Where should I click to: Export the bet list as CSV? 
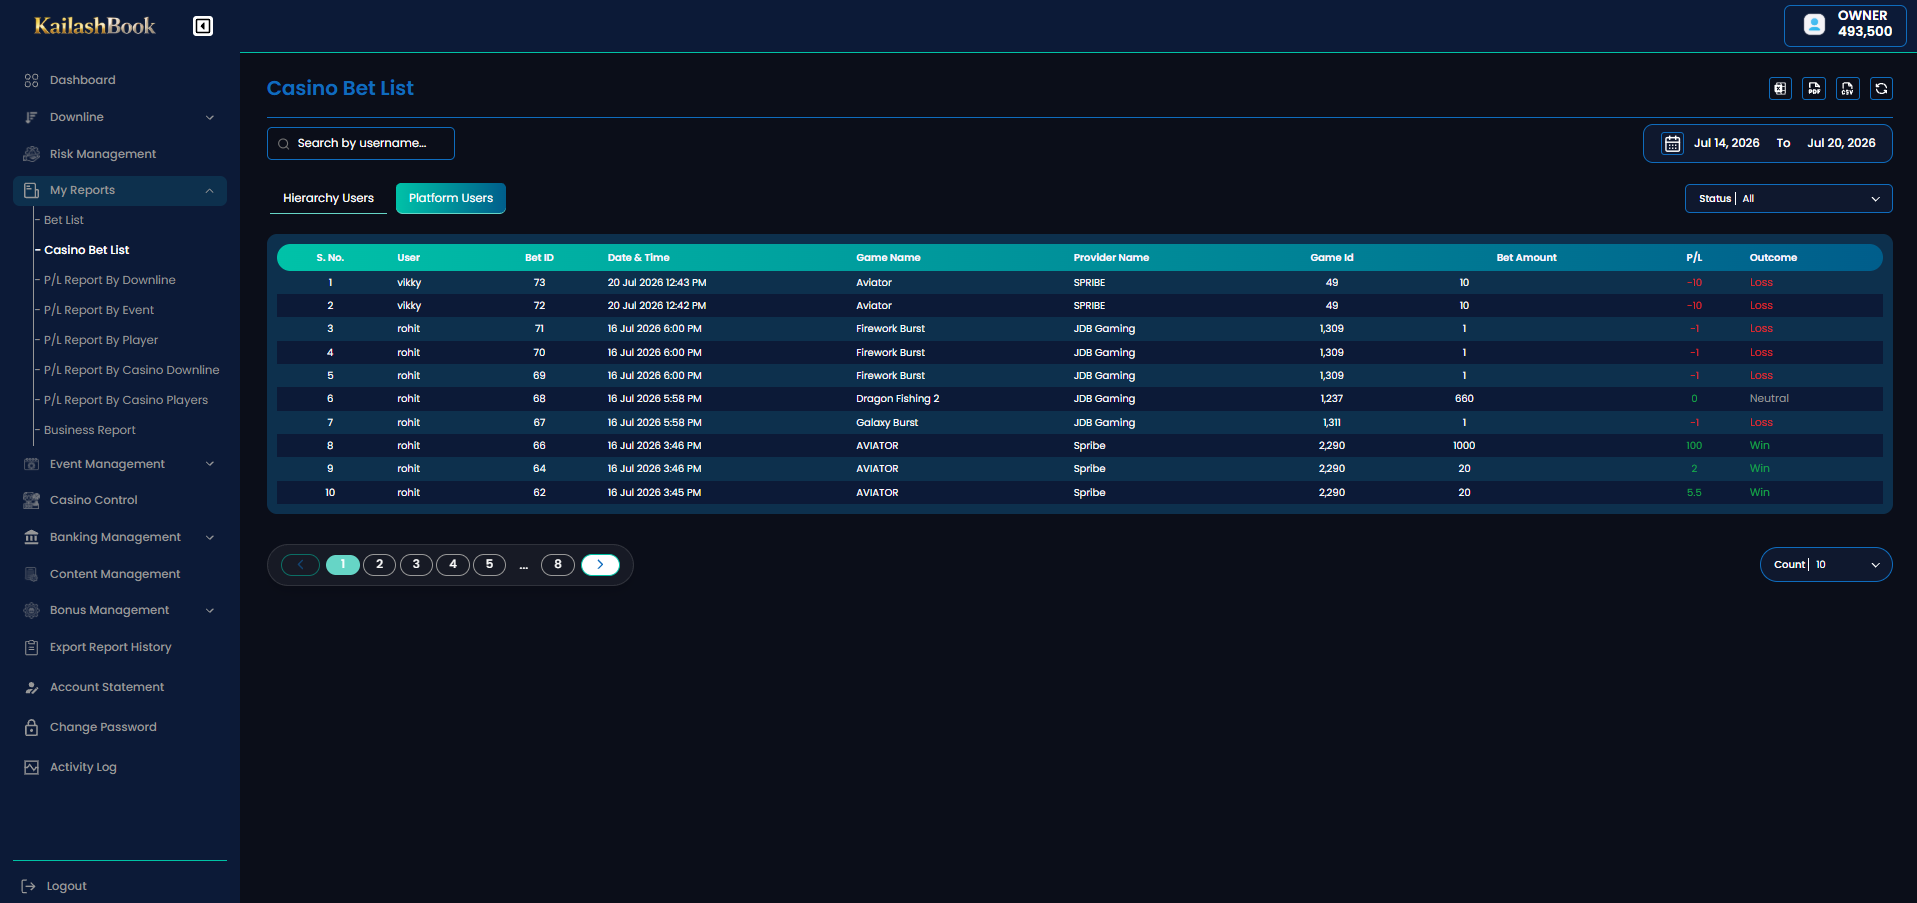coord(1848,89)
